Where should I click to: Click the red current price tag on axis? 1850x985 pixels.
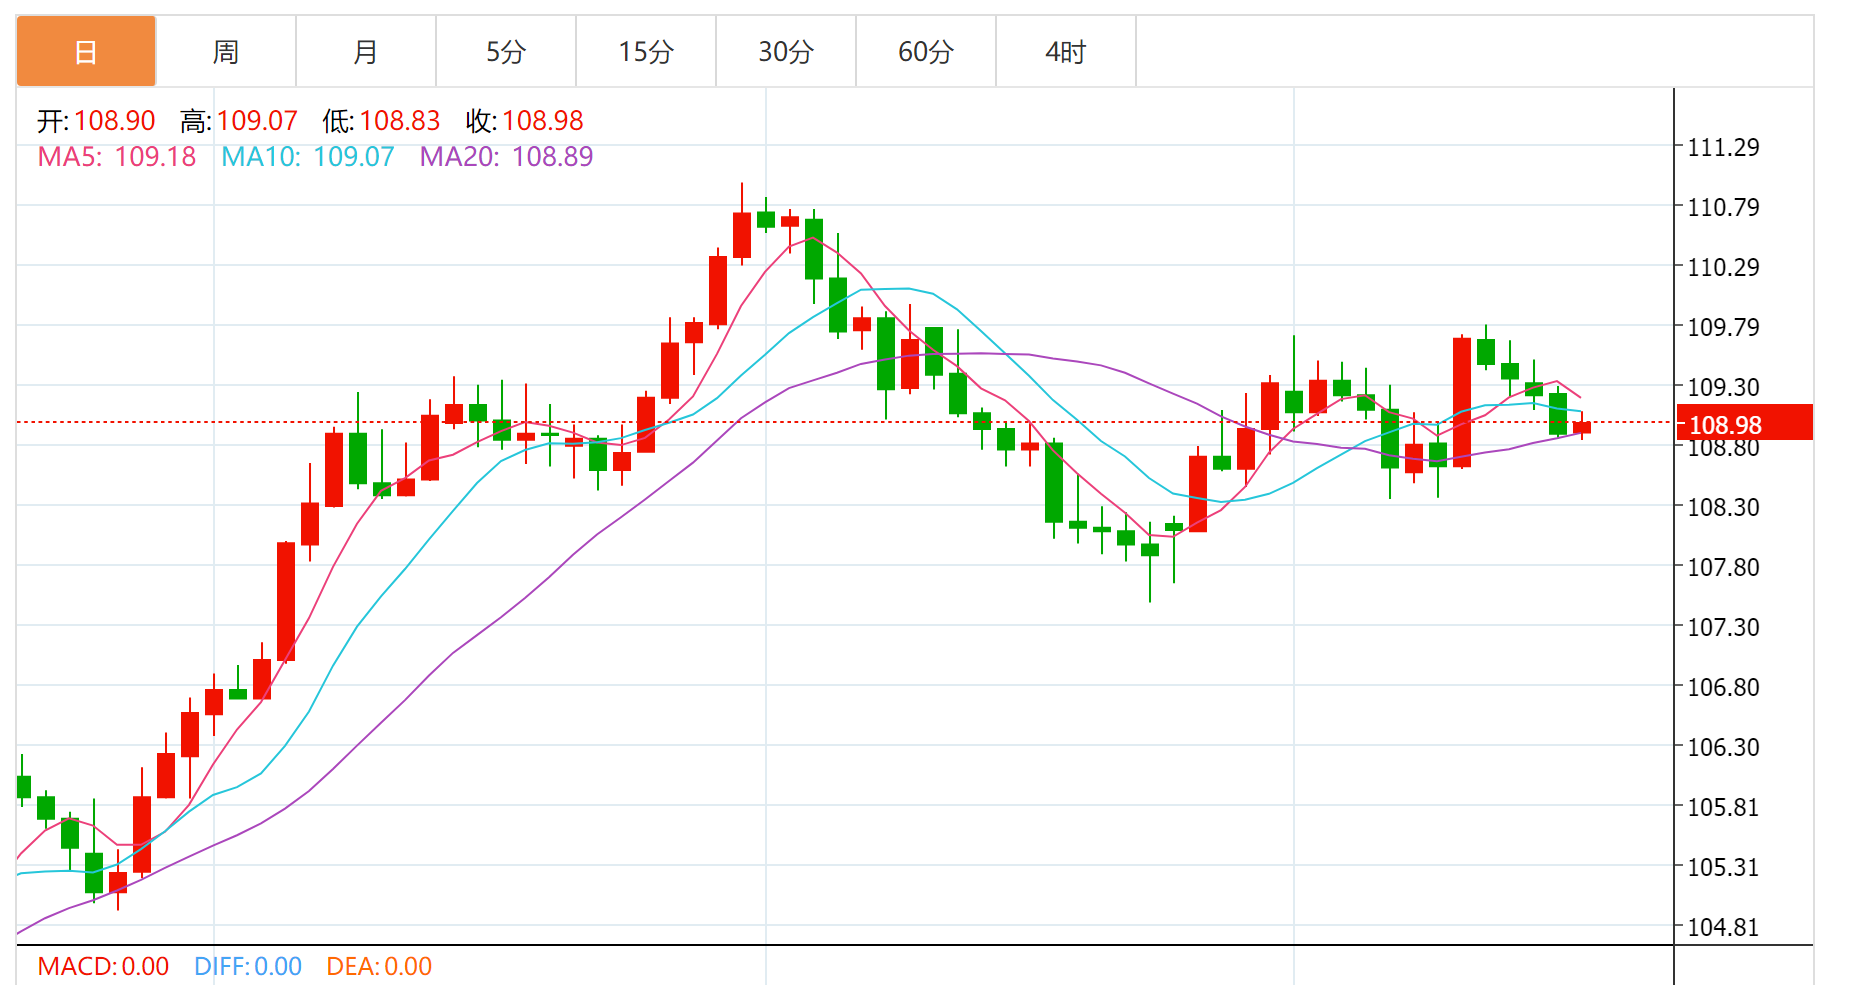click(x=1744, y=423)
